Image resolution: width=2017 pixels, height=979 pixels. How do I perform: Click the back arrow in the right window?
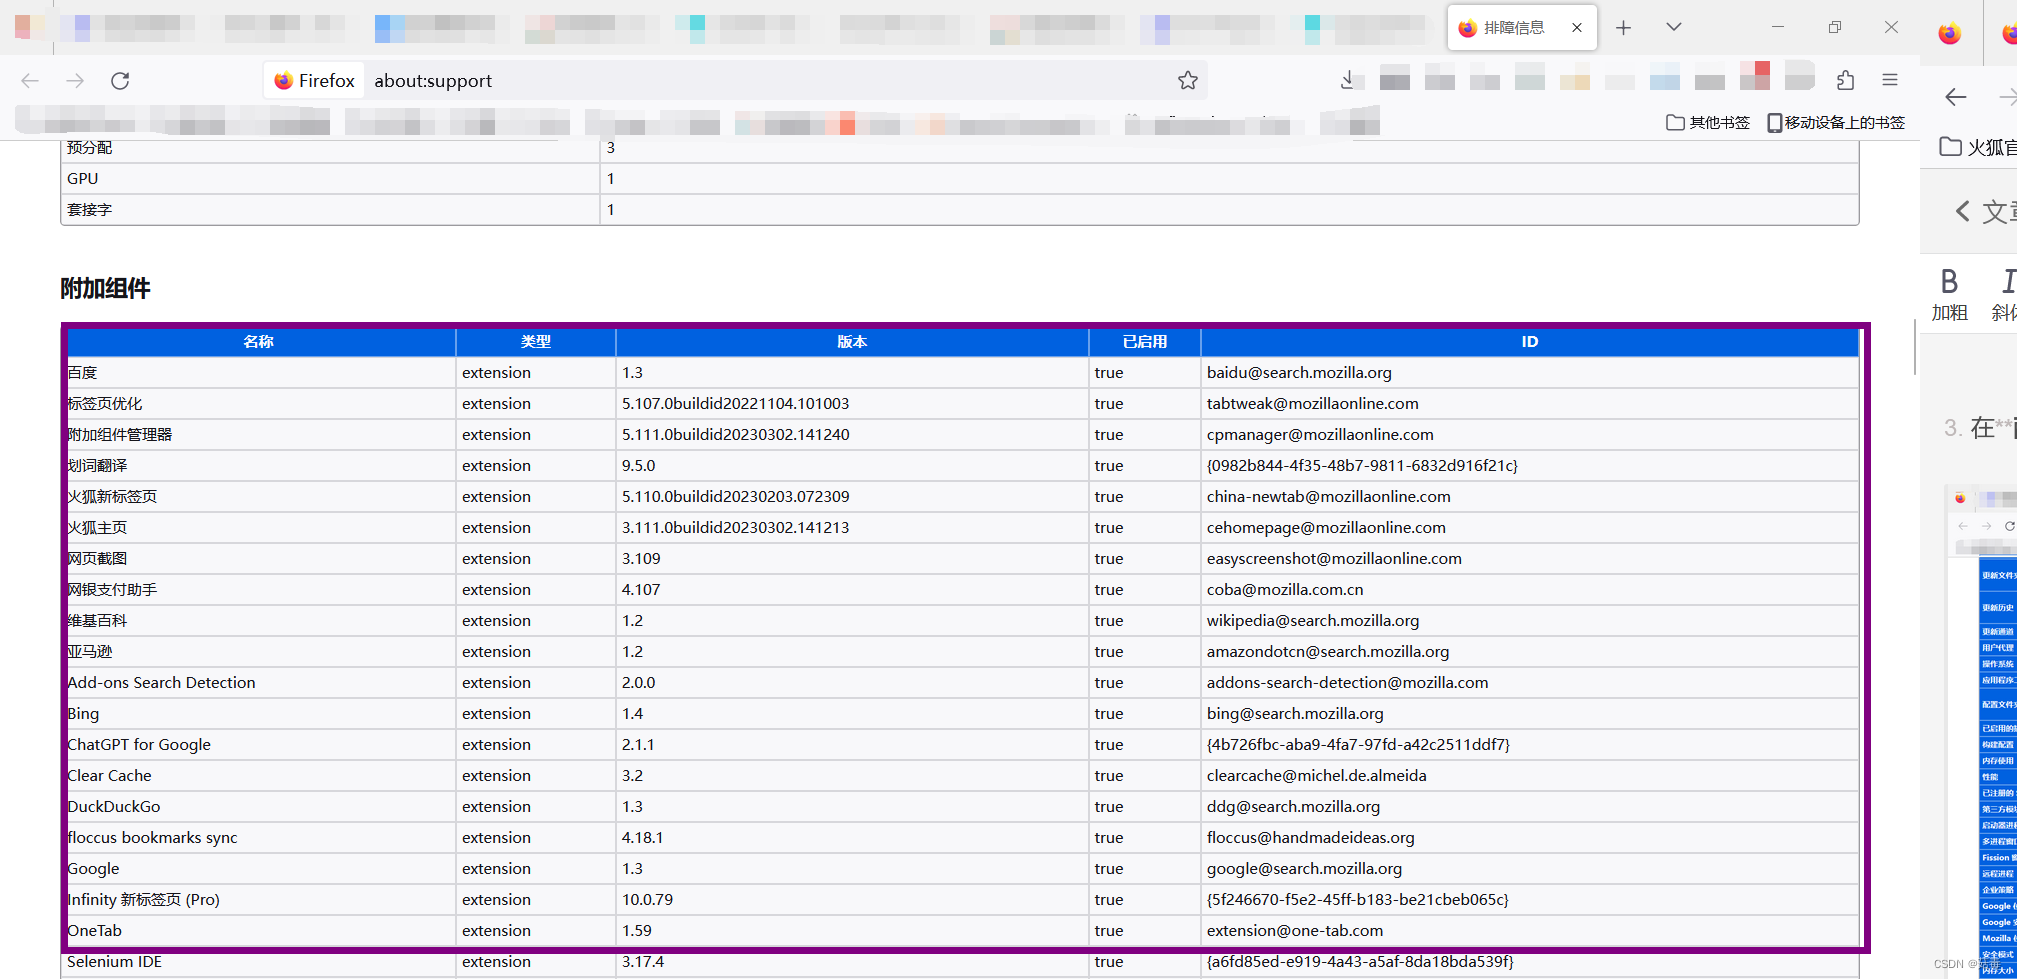[x=1956, y=97]
